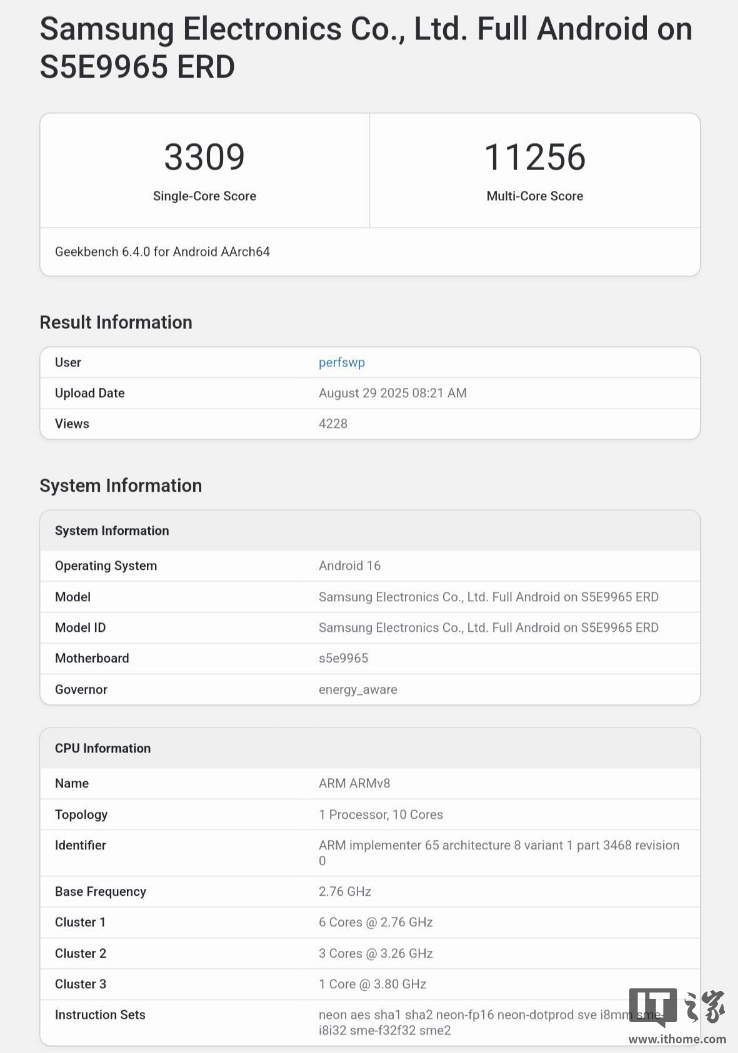Click the Motherboard value s5e9965
This screenshot has width=738, height=1053.
click(x=343, y=658)
